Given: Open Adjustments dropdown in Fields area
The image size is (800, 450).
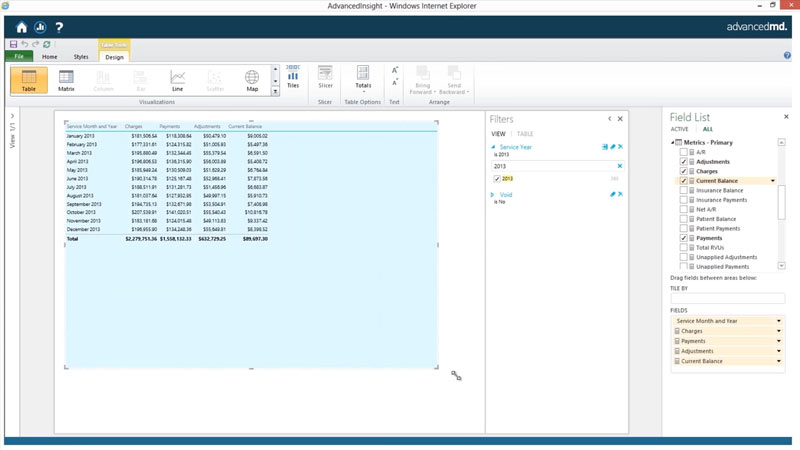Looking at the screenshot, I should pyautogui.click(x=779, y=351).
